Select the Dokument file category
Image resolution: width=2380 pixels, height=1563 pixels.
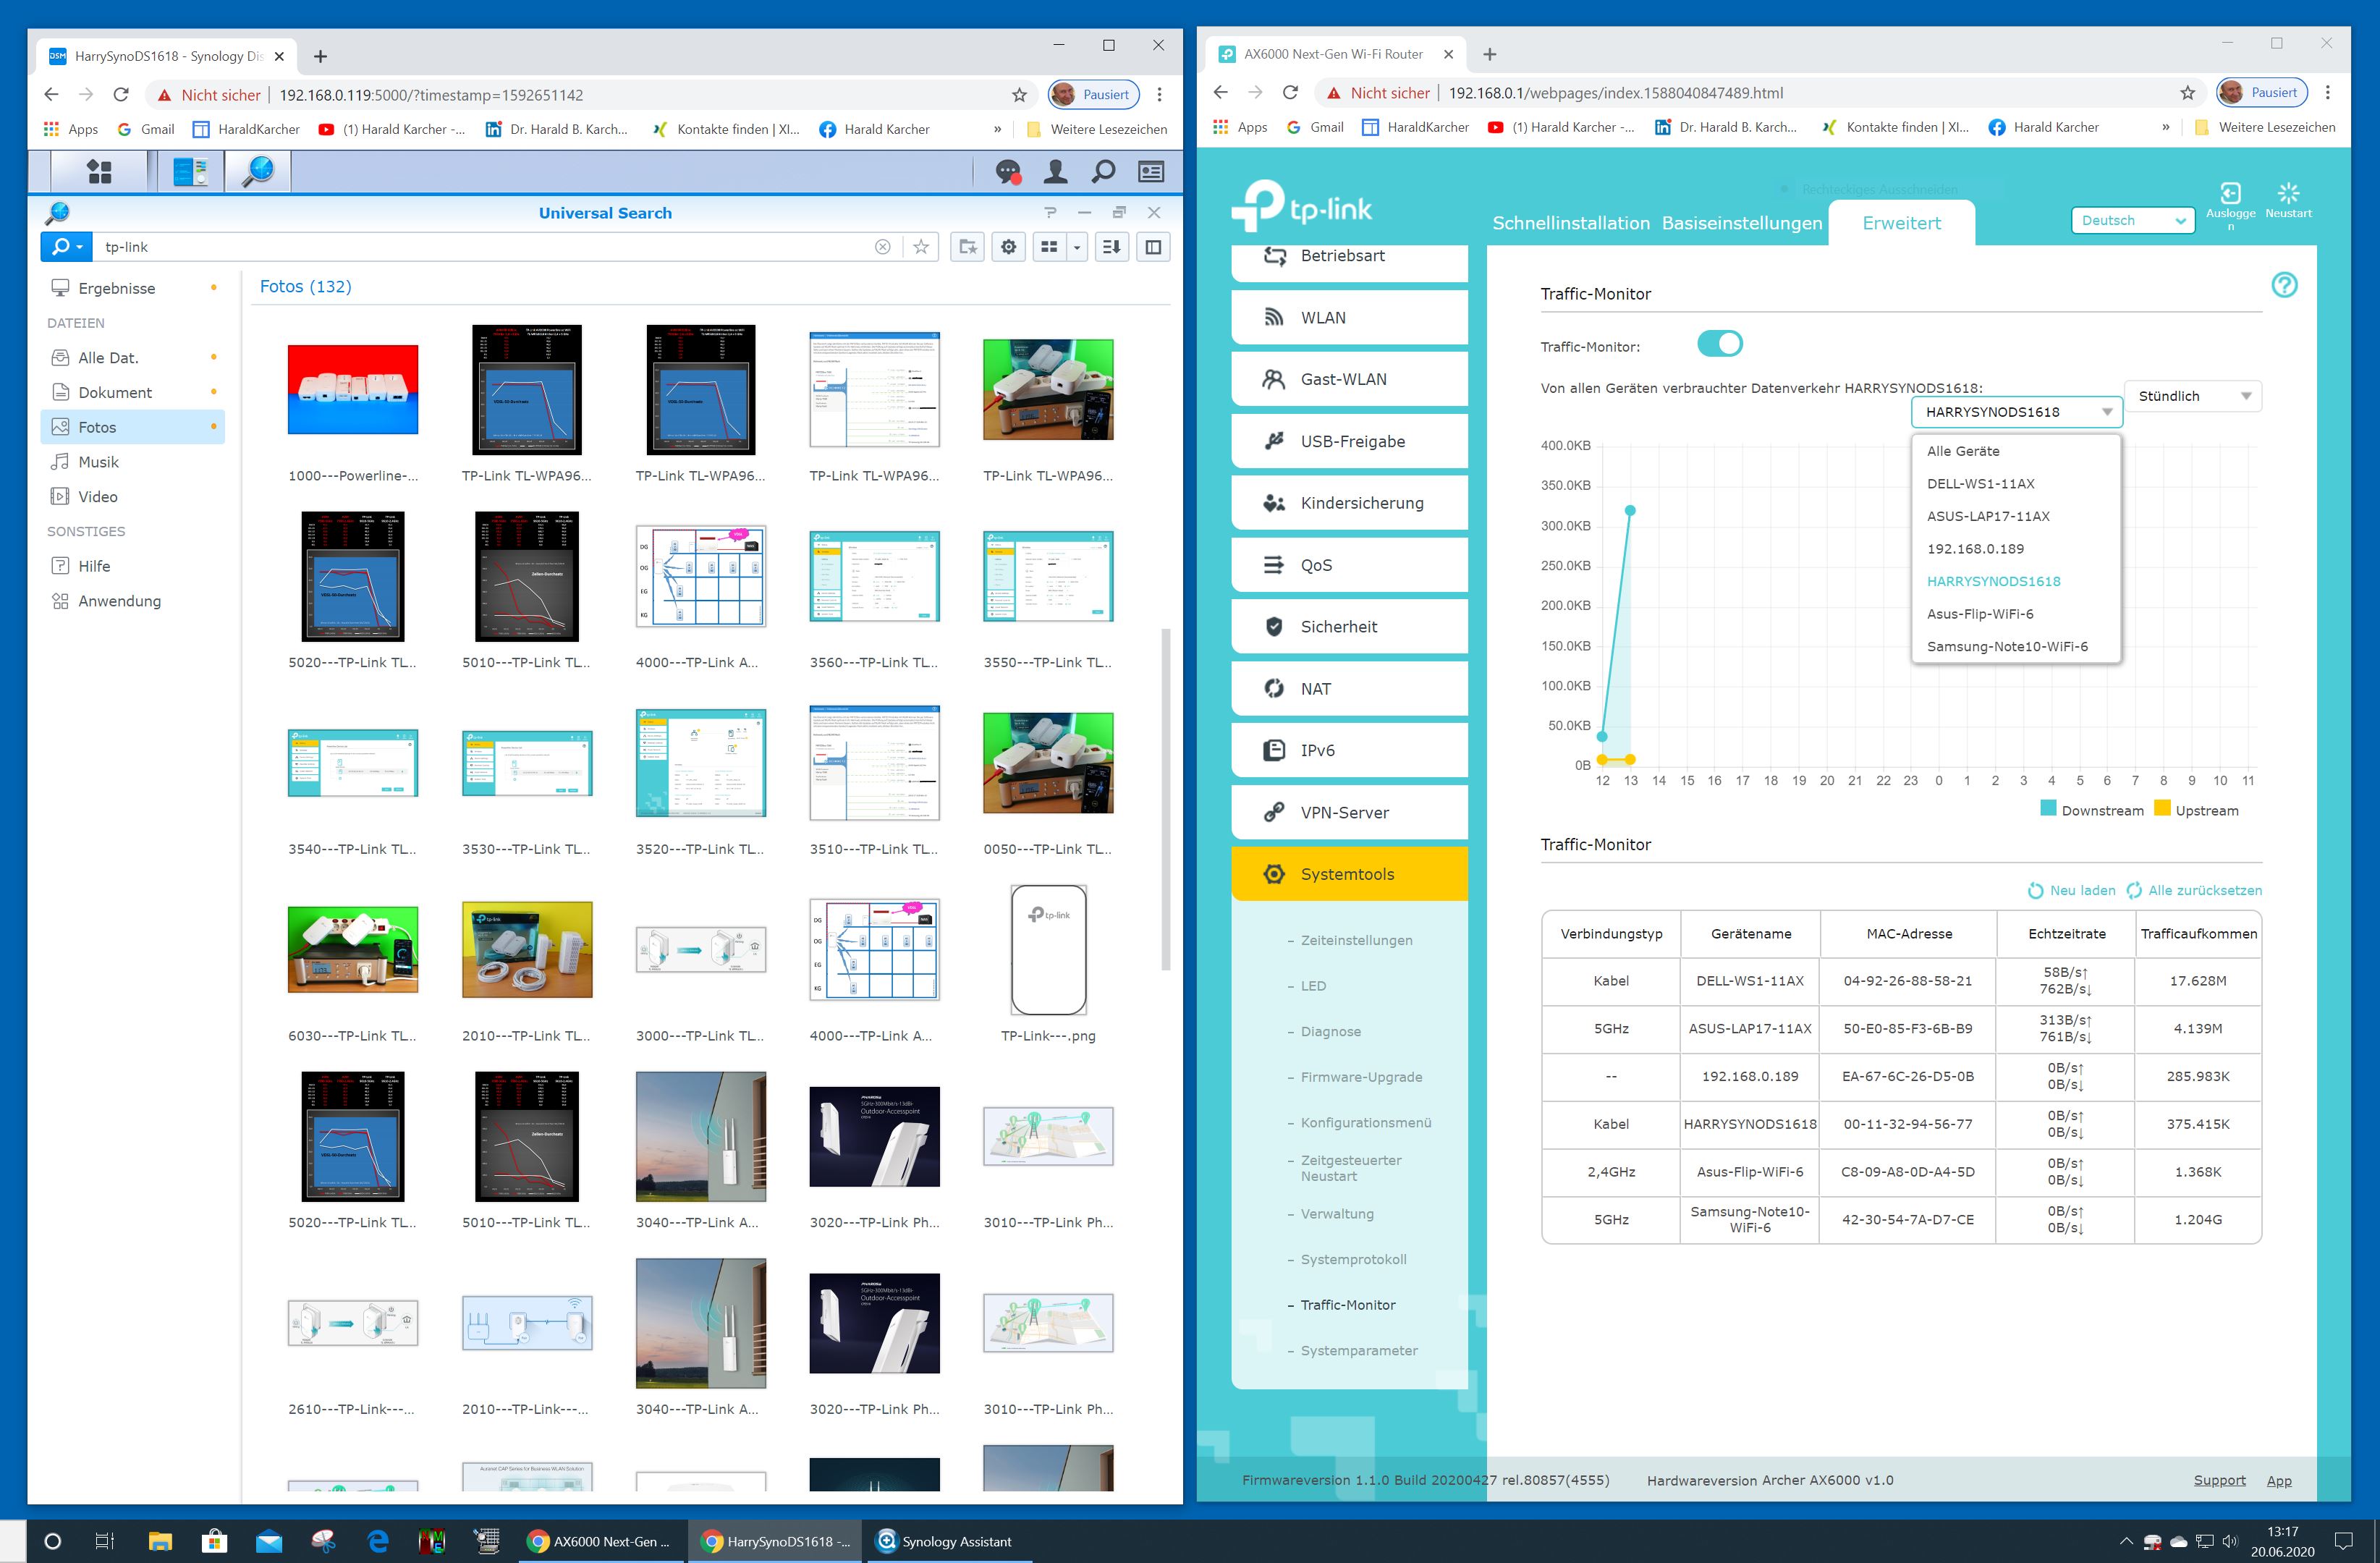pyautogui.click(x=115, y=392)
